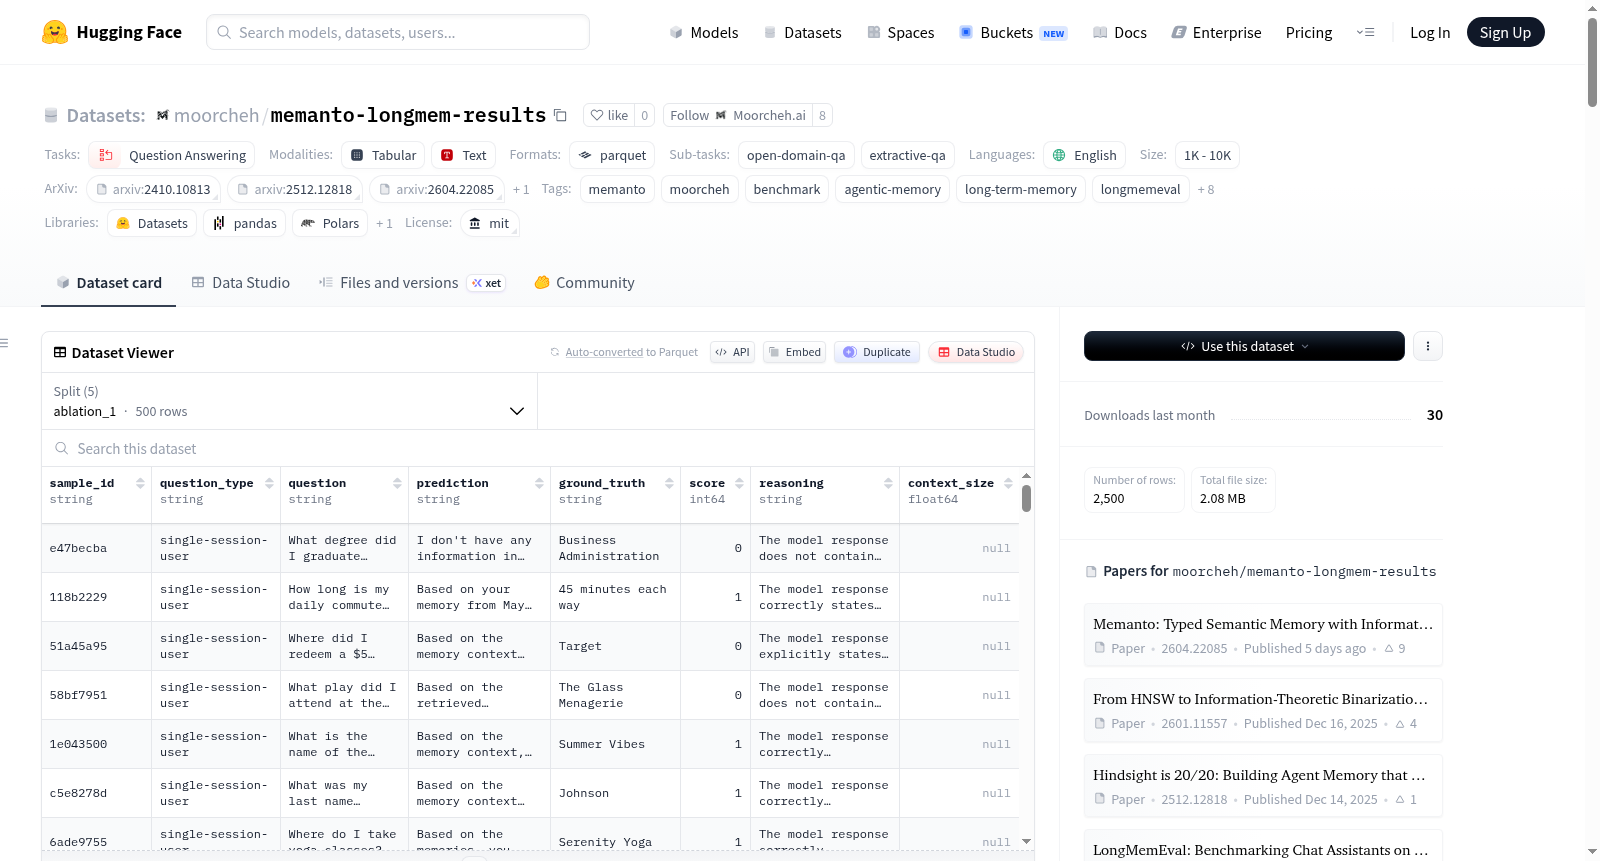The image size is (1600, 861).
Task: Open the Data Studio tab
Action: [x=240, y=283]
